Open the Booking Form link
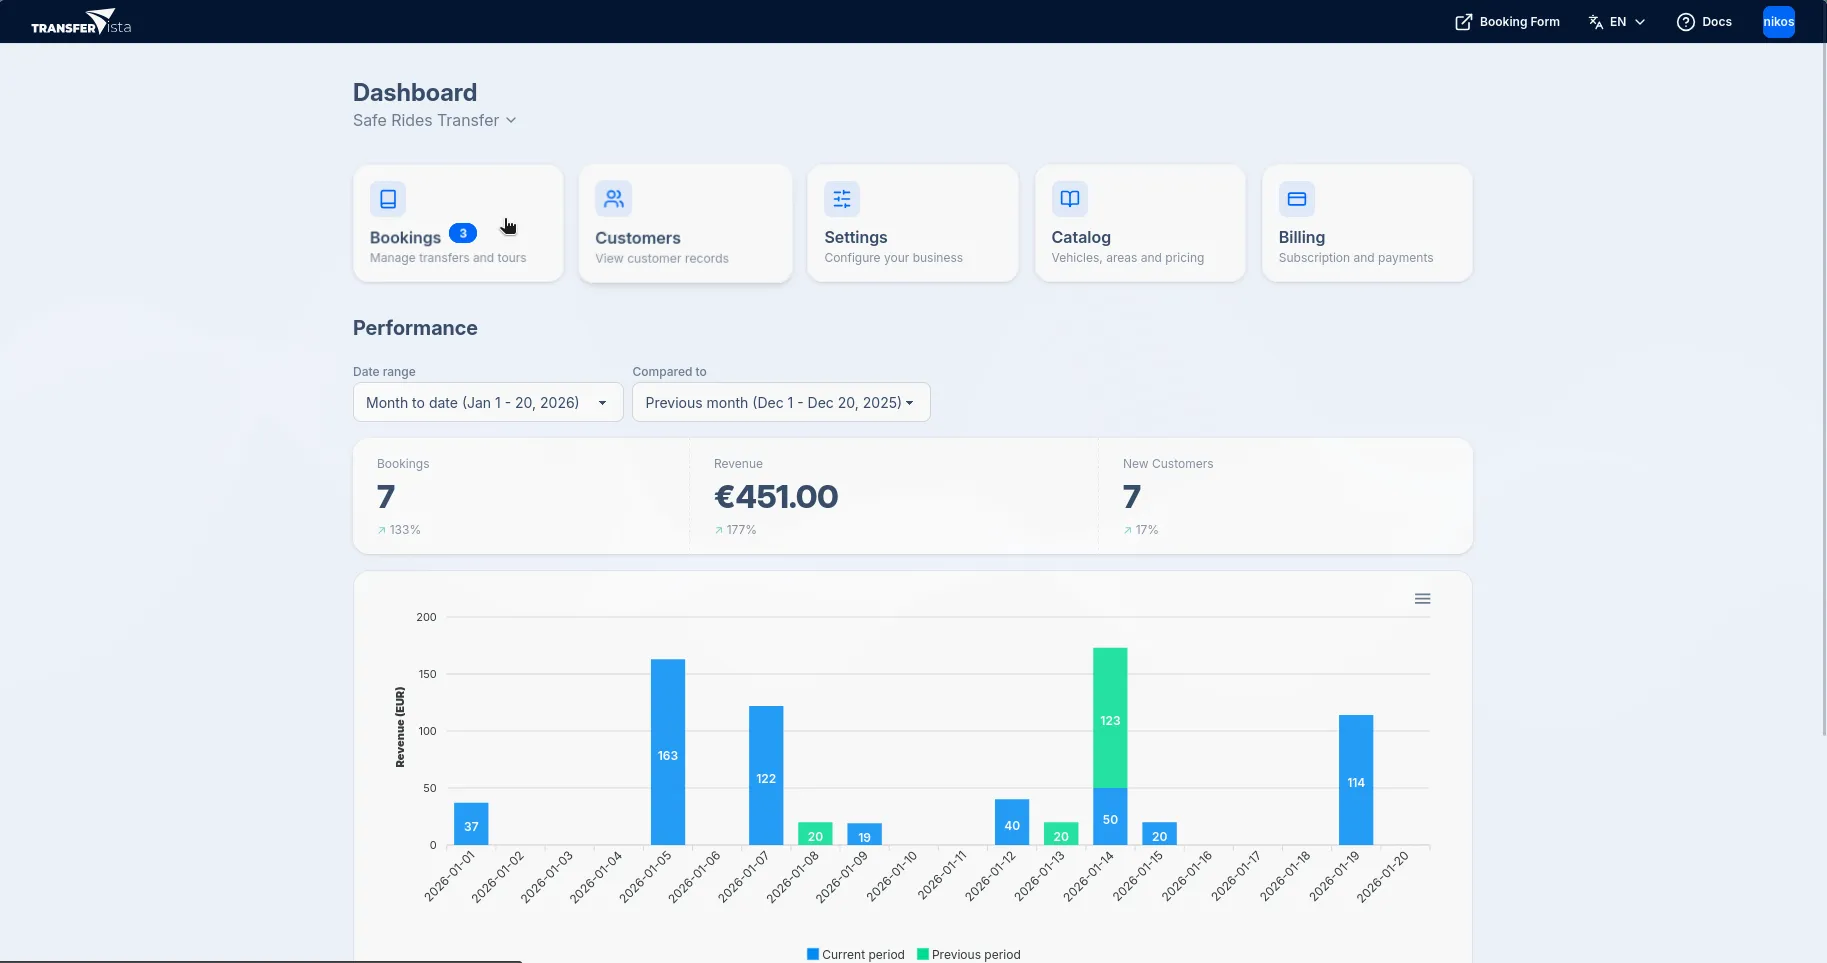The image size is (1827, 963). [x=1519, y=21]
